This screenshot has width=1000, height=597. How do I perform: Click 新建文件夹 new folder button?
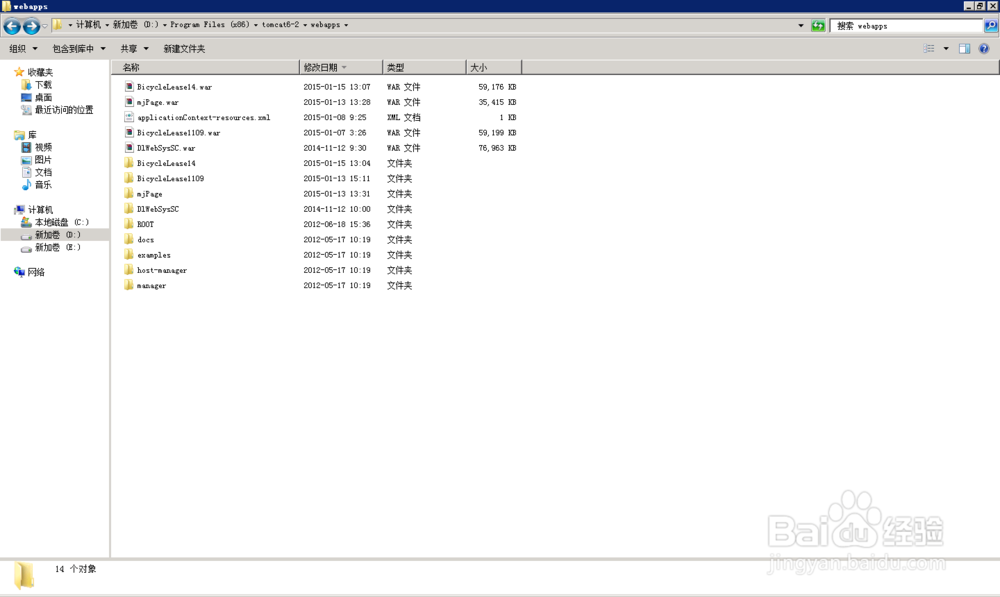184,48
